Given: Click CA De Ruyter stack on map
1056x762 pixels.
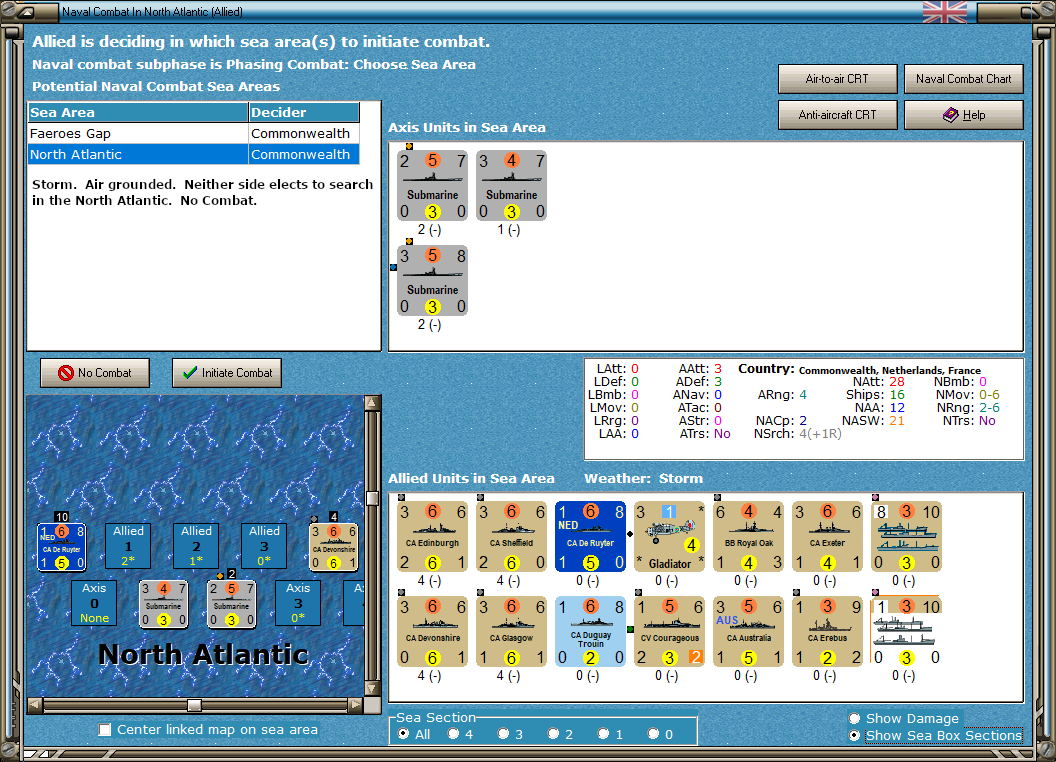Looking at the screenshot, I should click(x=61, y=546).
